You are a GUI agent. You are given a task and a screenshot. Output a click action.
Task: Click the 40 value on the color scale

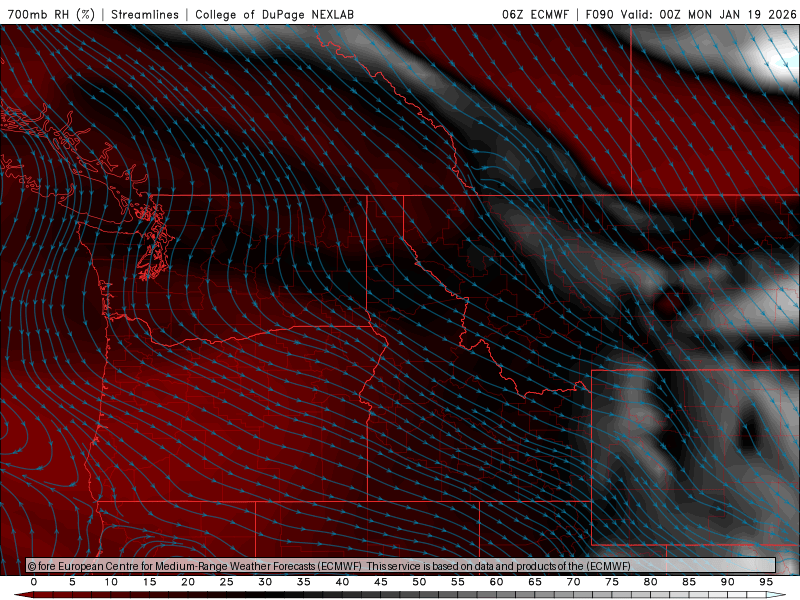342,582
